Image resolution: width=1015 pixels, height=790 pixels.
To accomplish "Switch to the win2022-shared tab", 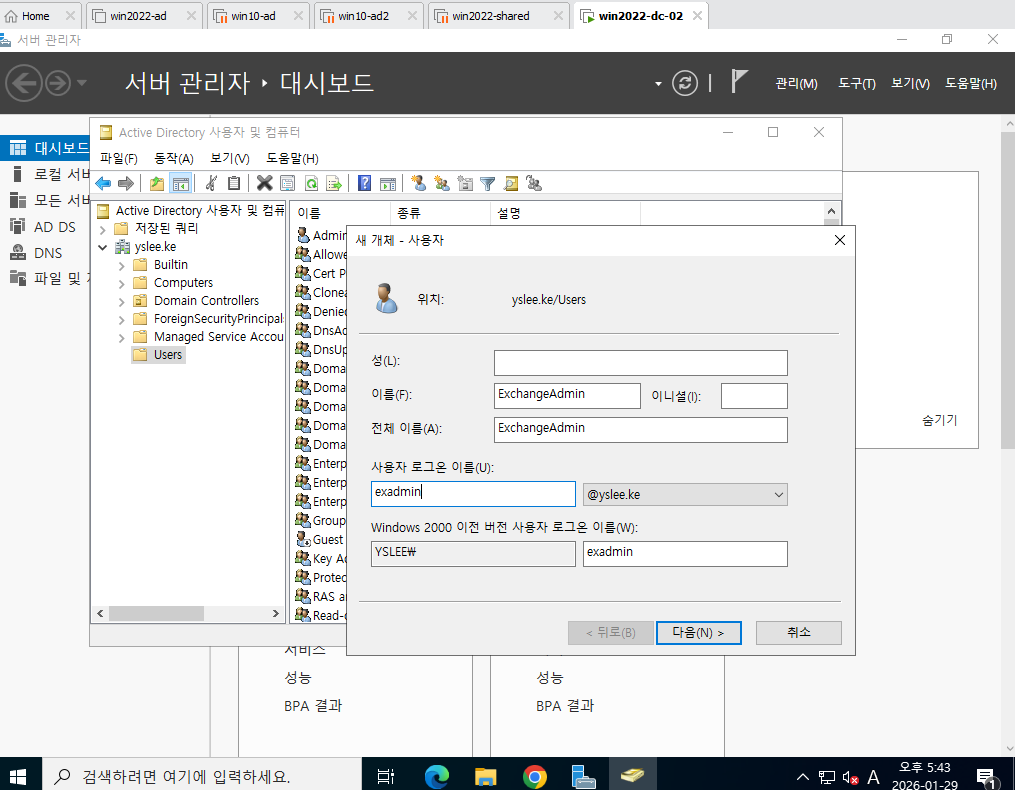I will coord(497,16).
